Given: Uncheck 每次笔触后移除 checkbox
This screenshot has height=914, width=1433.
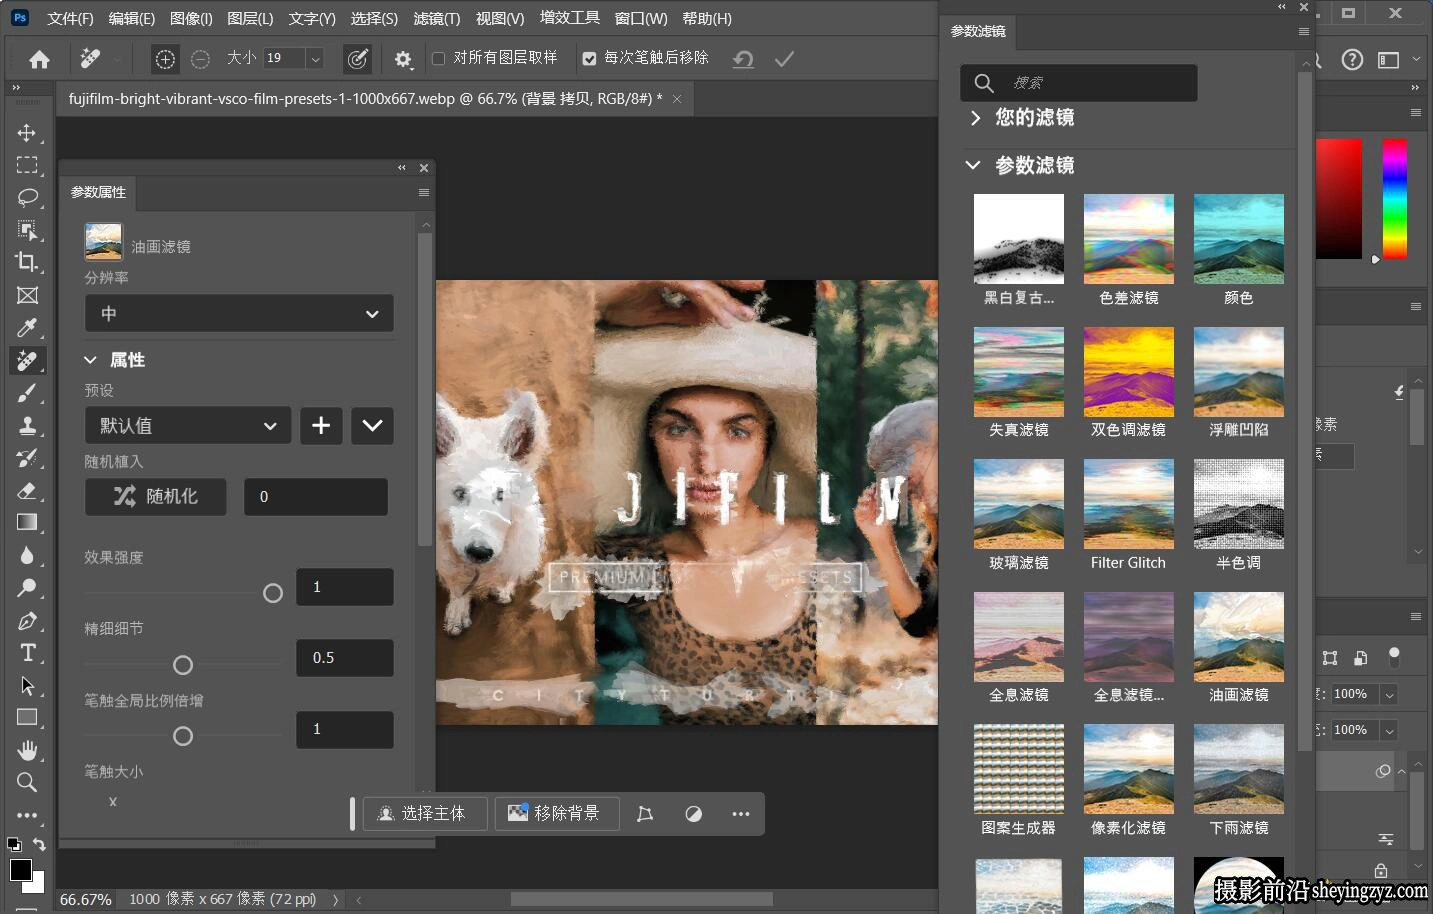Looking at the screenshot, I should click(589, 59).
